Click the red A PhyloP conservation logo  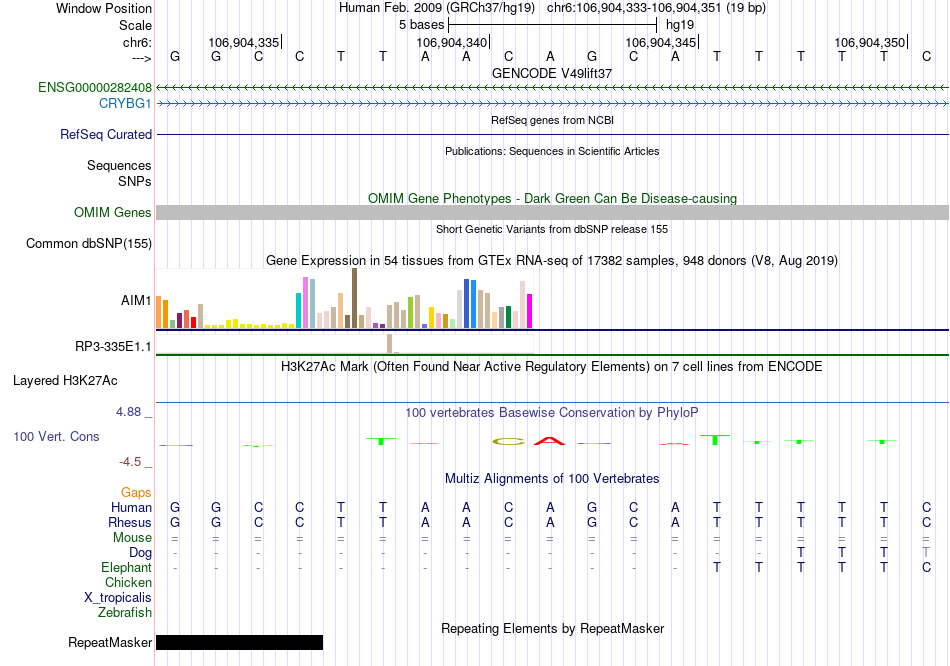pyautogui.click(x=549, y=441)
